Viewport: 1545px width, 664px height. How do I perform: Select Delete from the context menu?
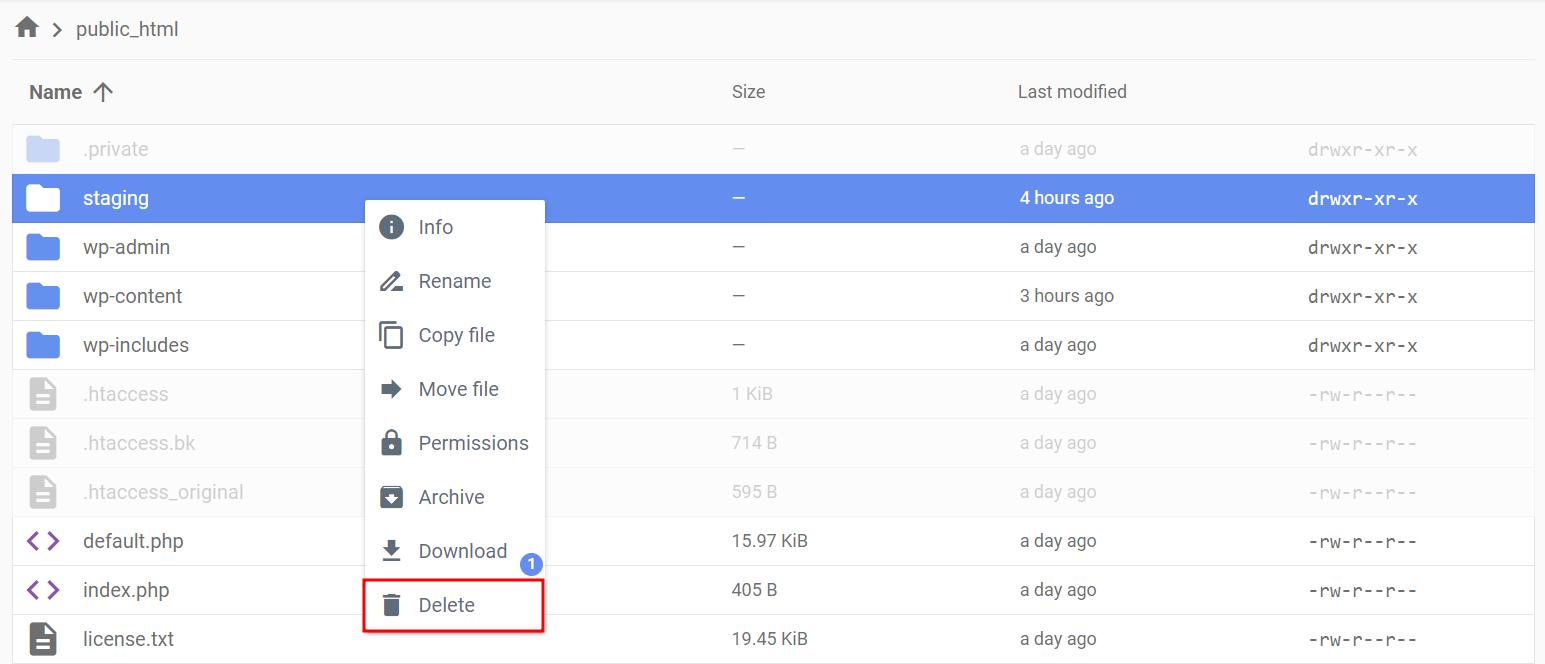point(447,605)
